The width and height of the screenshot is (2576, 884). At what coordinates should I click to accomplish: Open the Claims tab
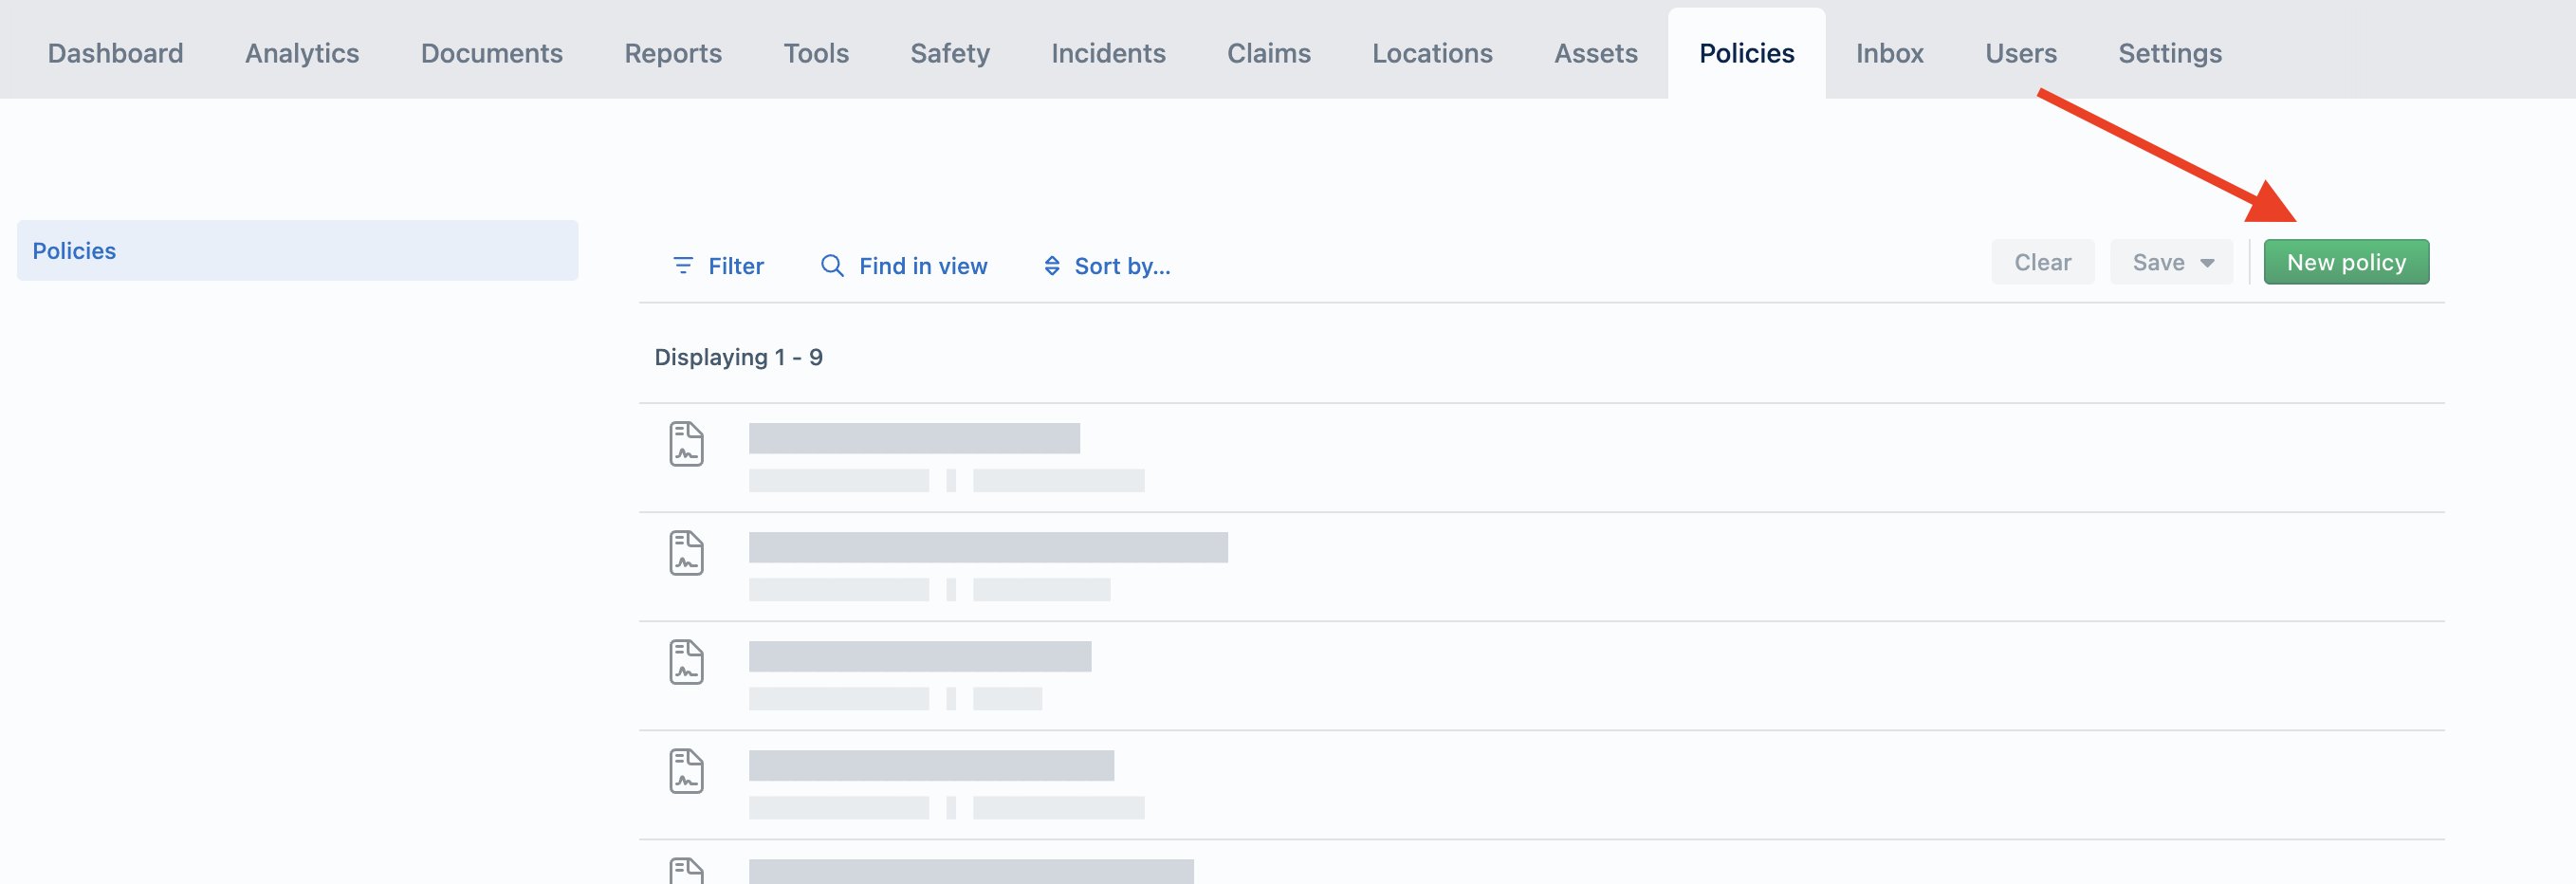1268,53
